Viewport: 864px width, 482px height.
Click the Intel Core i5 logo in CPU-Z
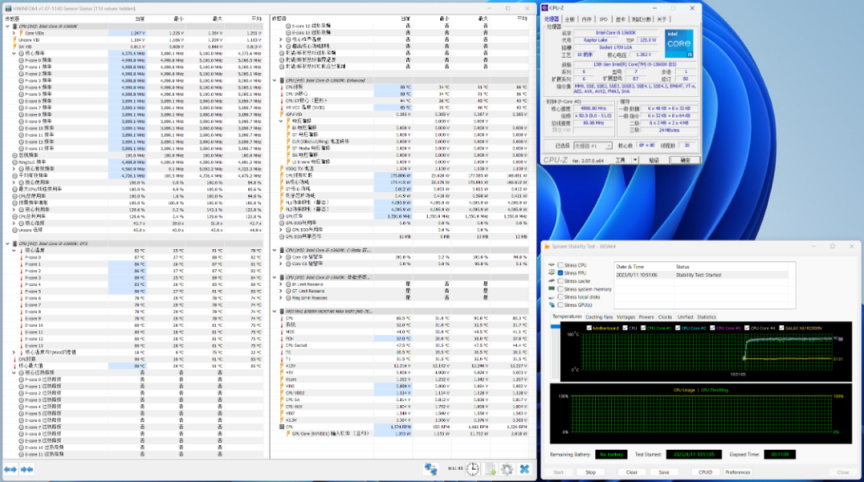pyautogui.click(x=678, y=46)
